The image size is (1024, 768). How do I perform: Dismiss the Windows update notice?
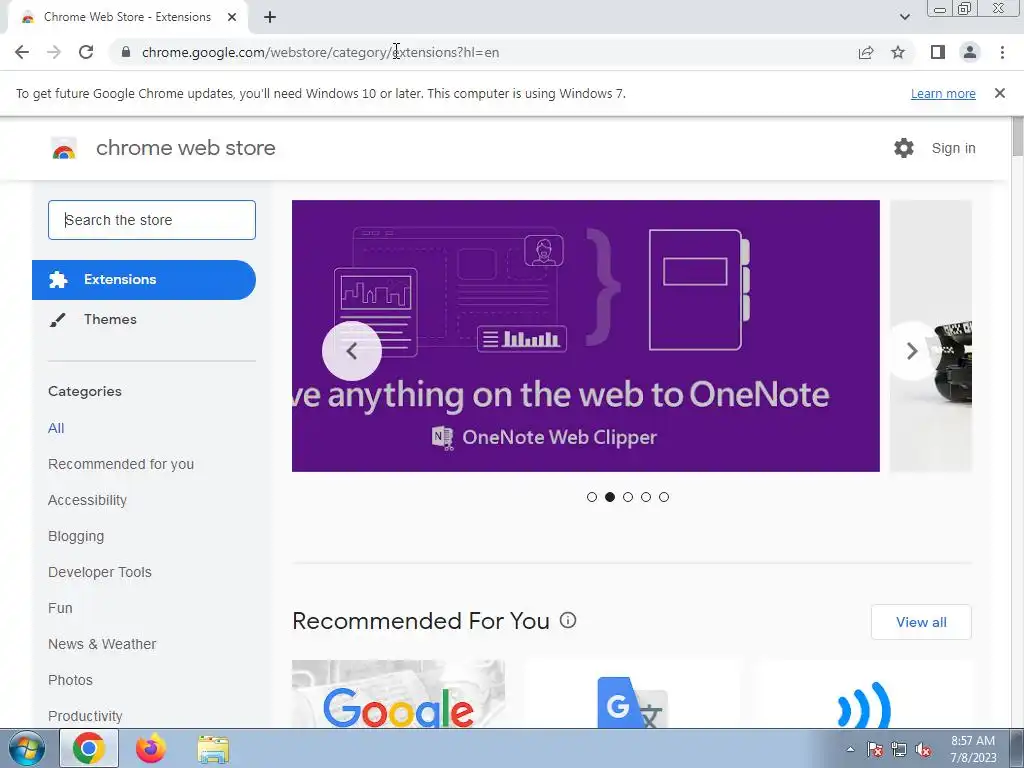click(999, 93)
